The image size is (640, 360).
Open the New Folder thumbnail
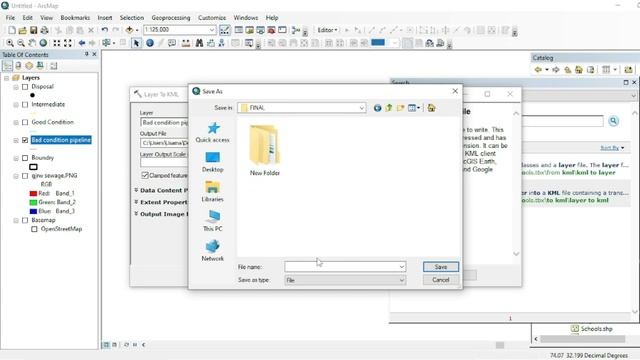coord(265,150)
